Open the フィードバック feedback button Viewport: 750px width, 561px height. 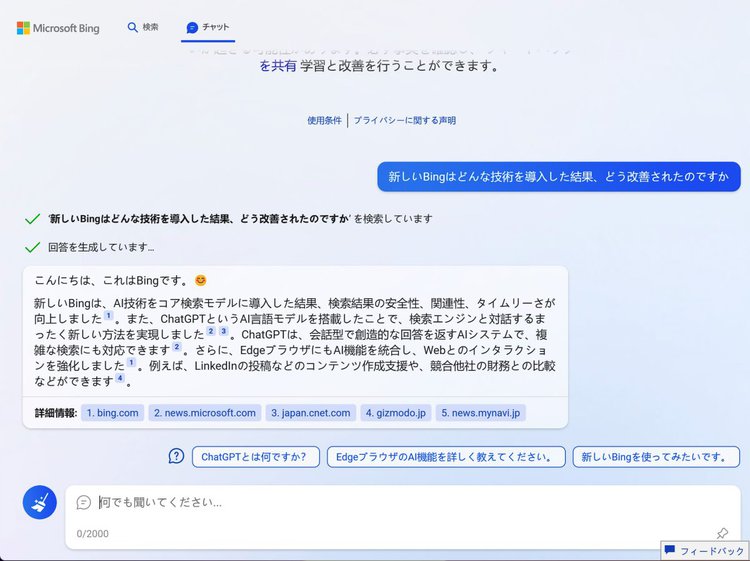coord(704,551)
